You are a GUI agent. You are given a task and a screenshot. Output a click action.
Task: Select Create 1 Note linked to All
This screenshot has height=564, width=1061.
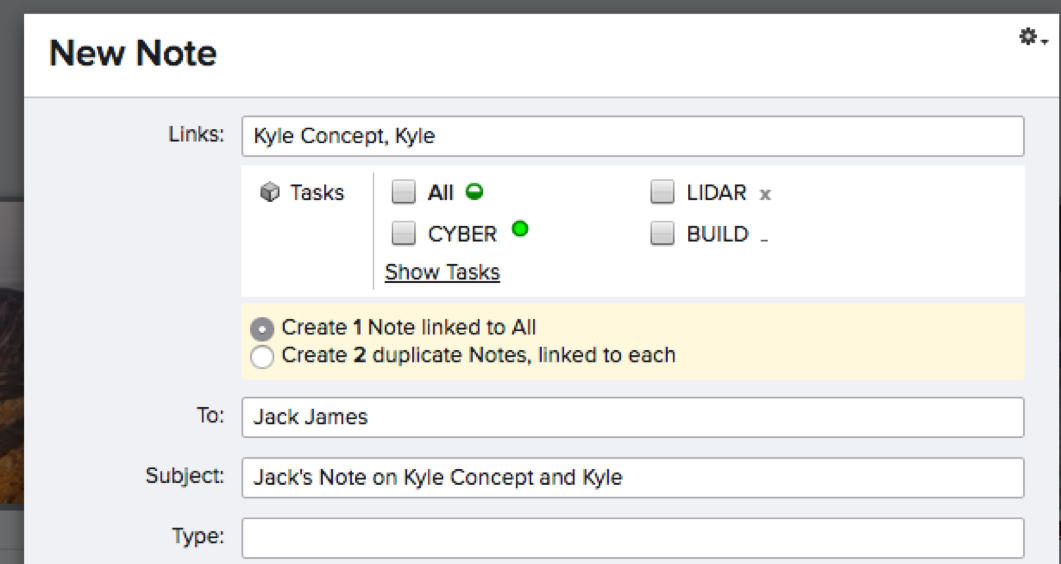click(262, 329)
